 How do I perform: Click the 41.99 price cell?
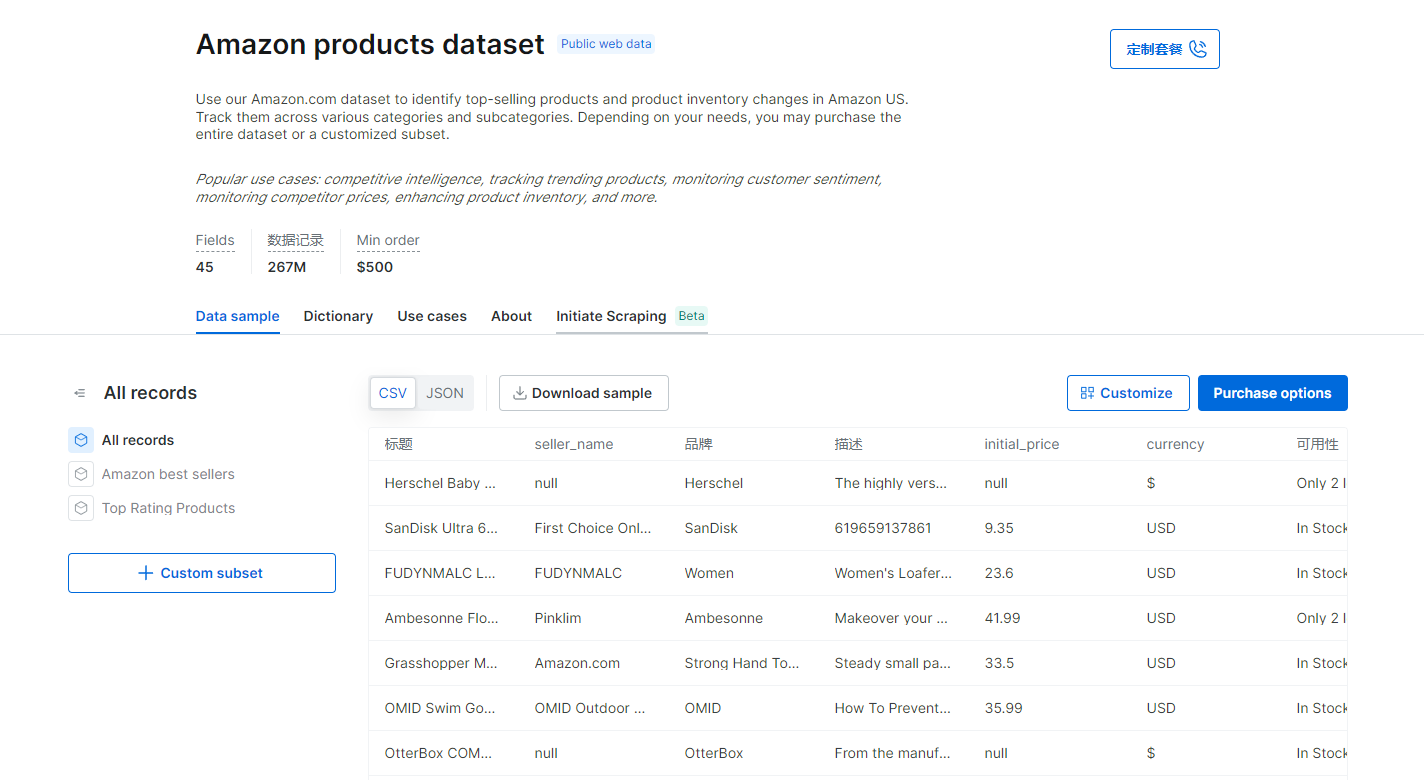pos(1003,618)
